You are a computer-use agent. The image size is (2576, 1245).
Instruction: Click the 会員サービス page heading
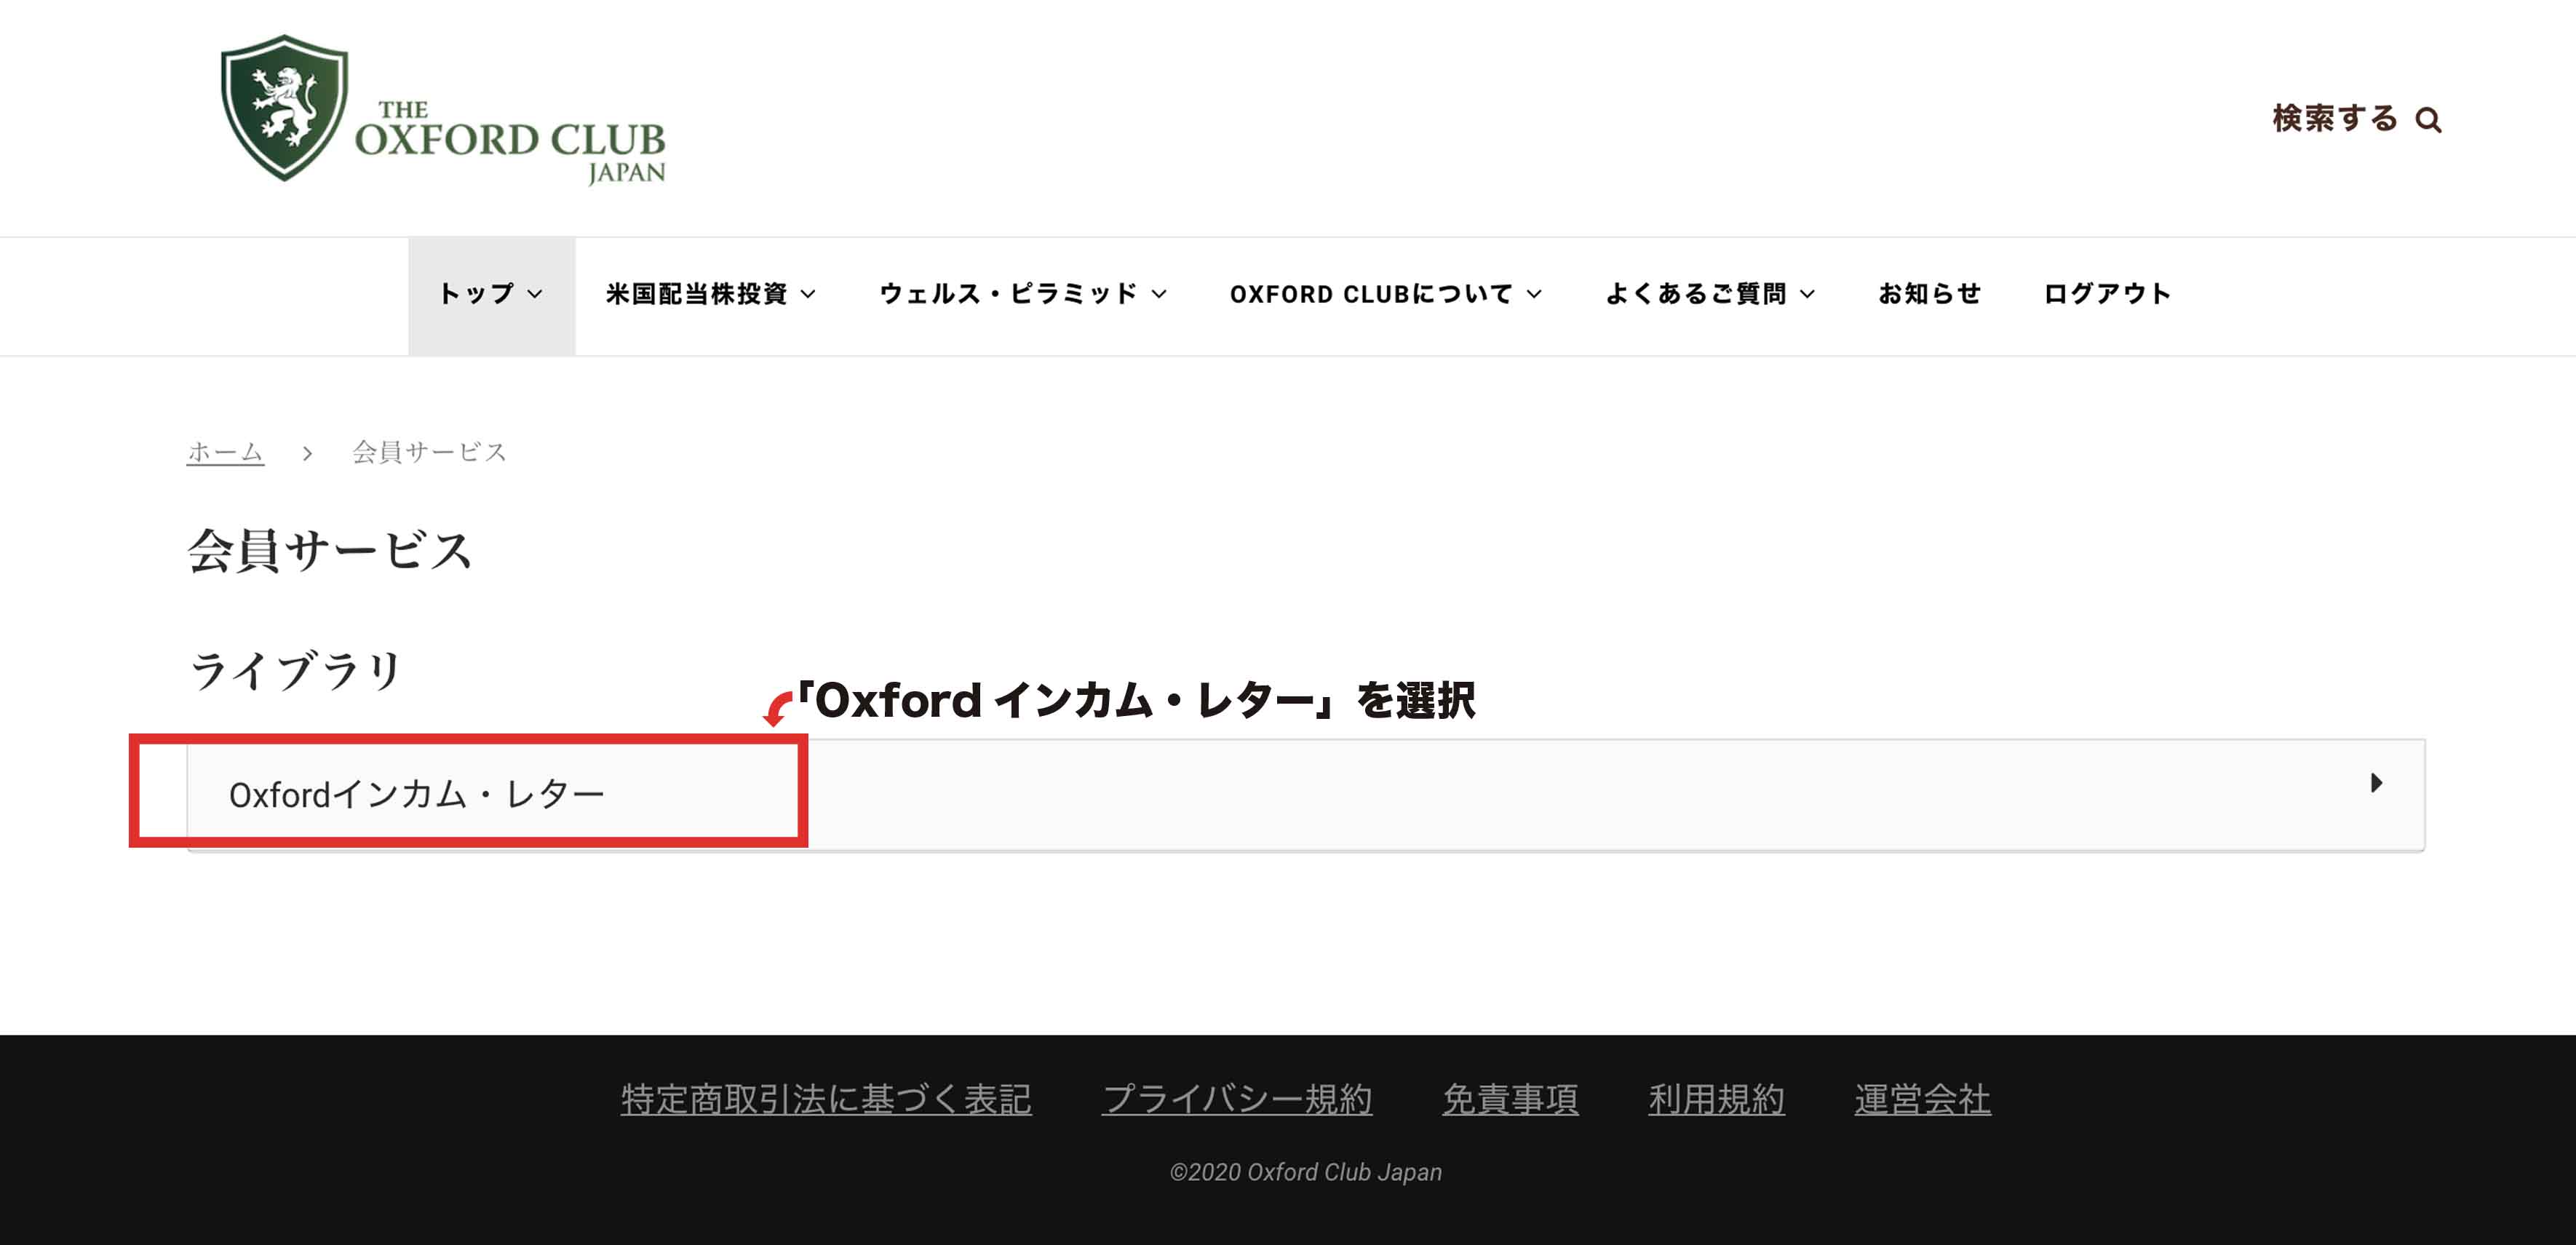(x=330, y=550)
